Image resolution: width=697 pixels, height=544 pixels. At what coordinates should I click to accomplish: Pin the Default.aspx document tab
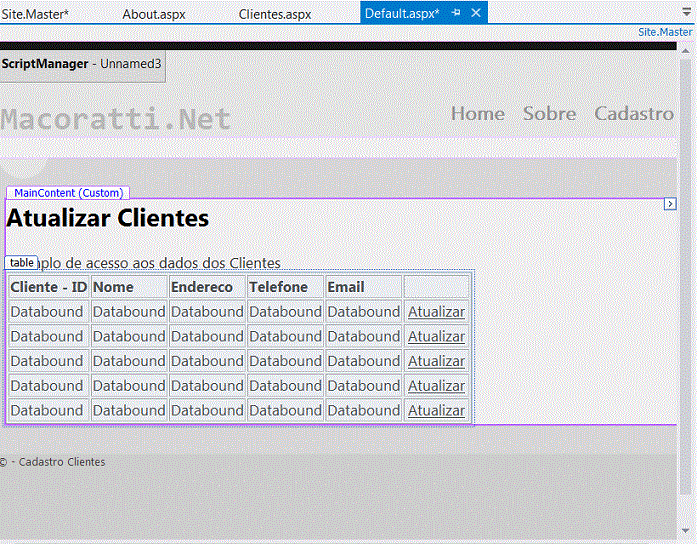tap(456, 13)
